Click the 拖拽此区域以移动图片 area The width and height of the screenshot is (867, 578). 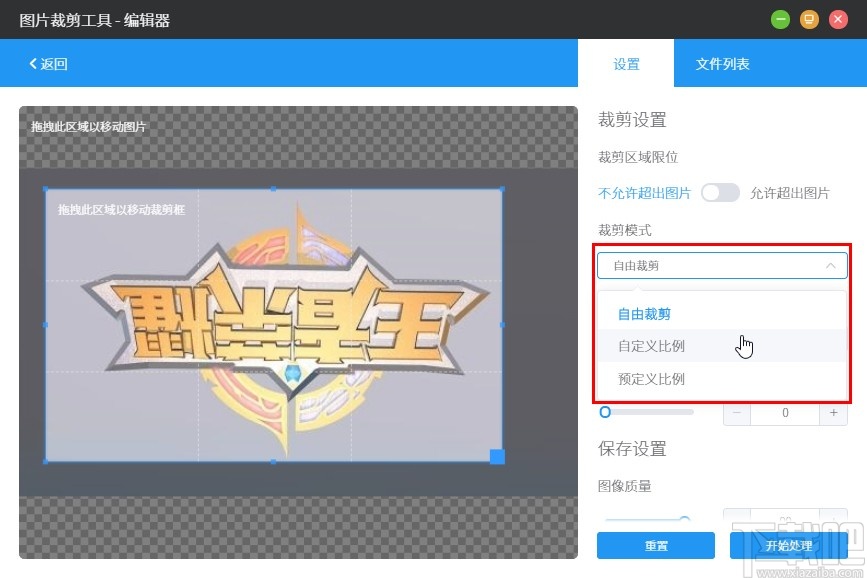(x=88, y=127)
